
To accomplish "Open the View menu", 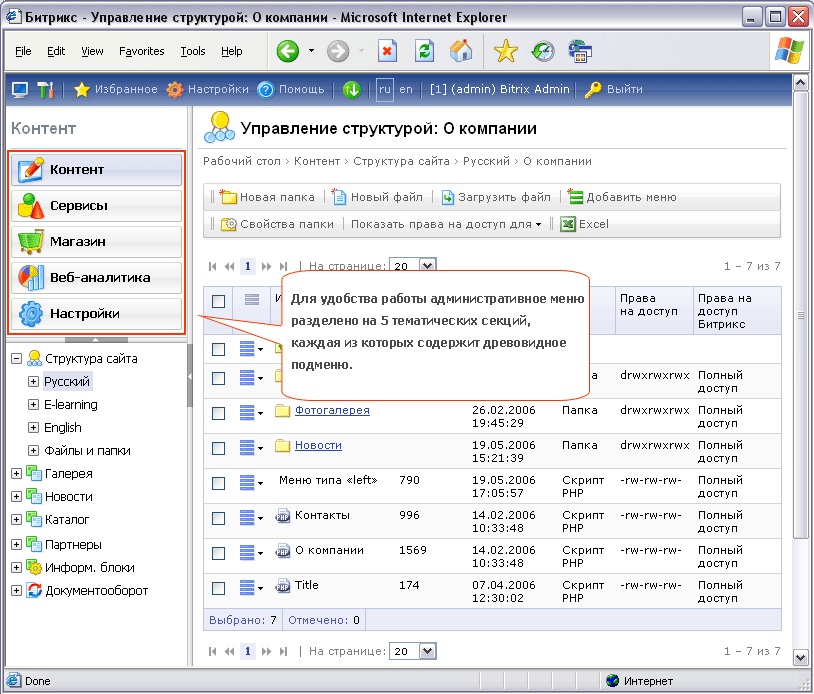I will coord(92,51).
